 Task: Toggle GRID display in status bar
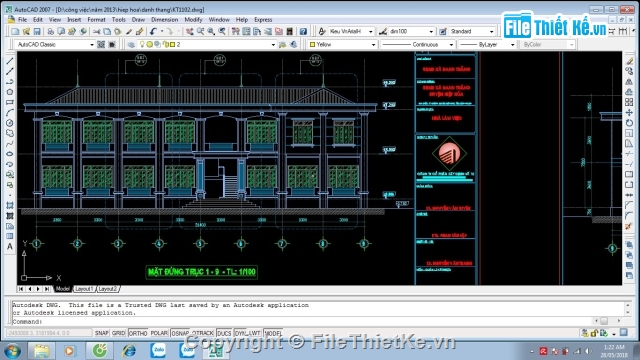(118, 333)
